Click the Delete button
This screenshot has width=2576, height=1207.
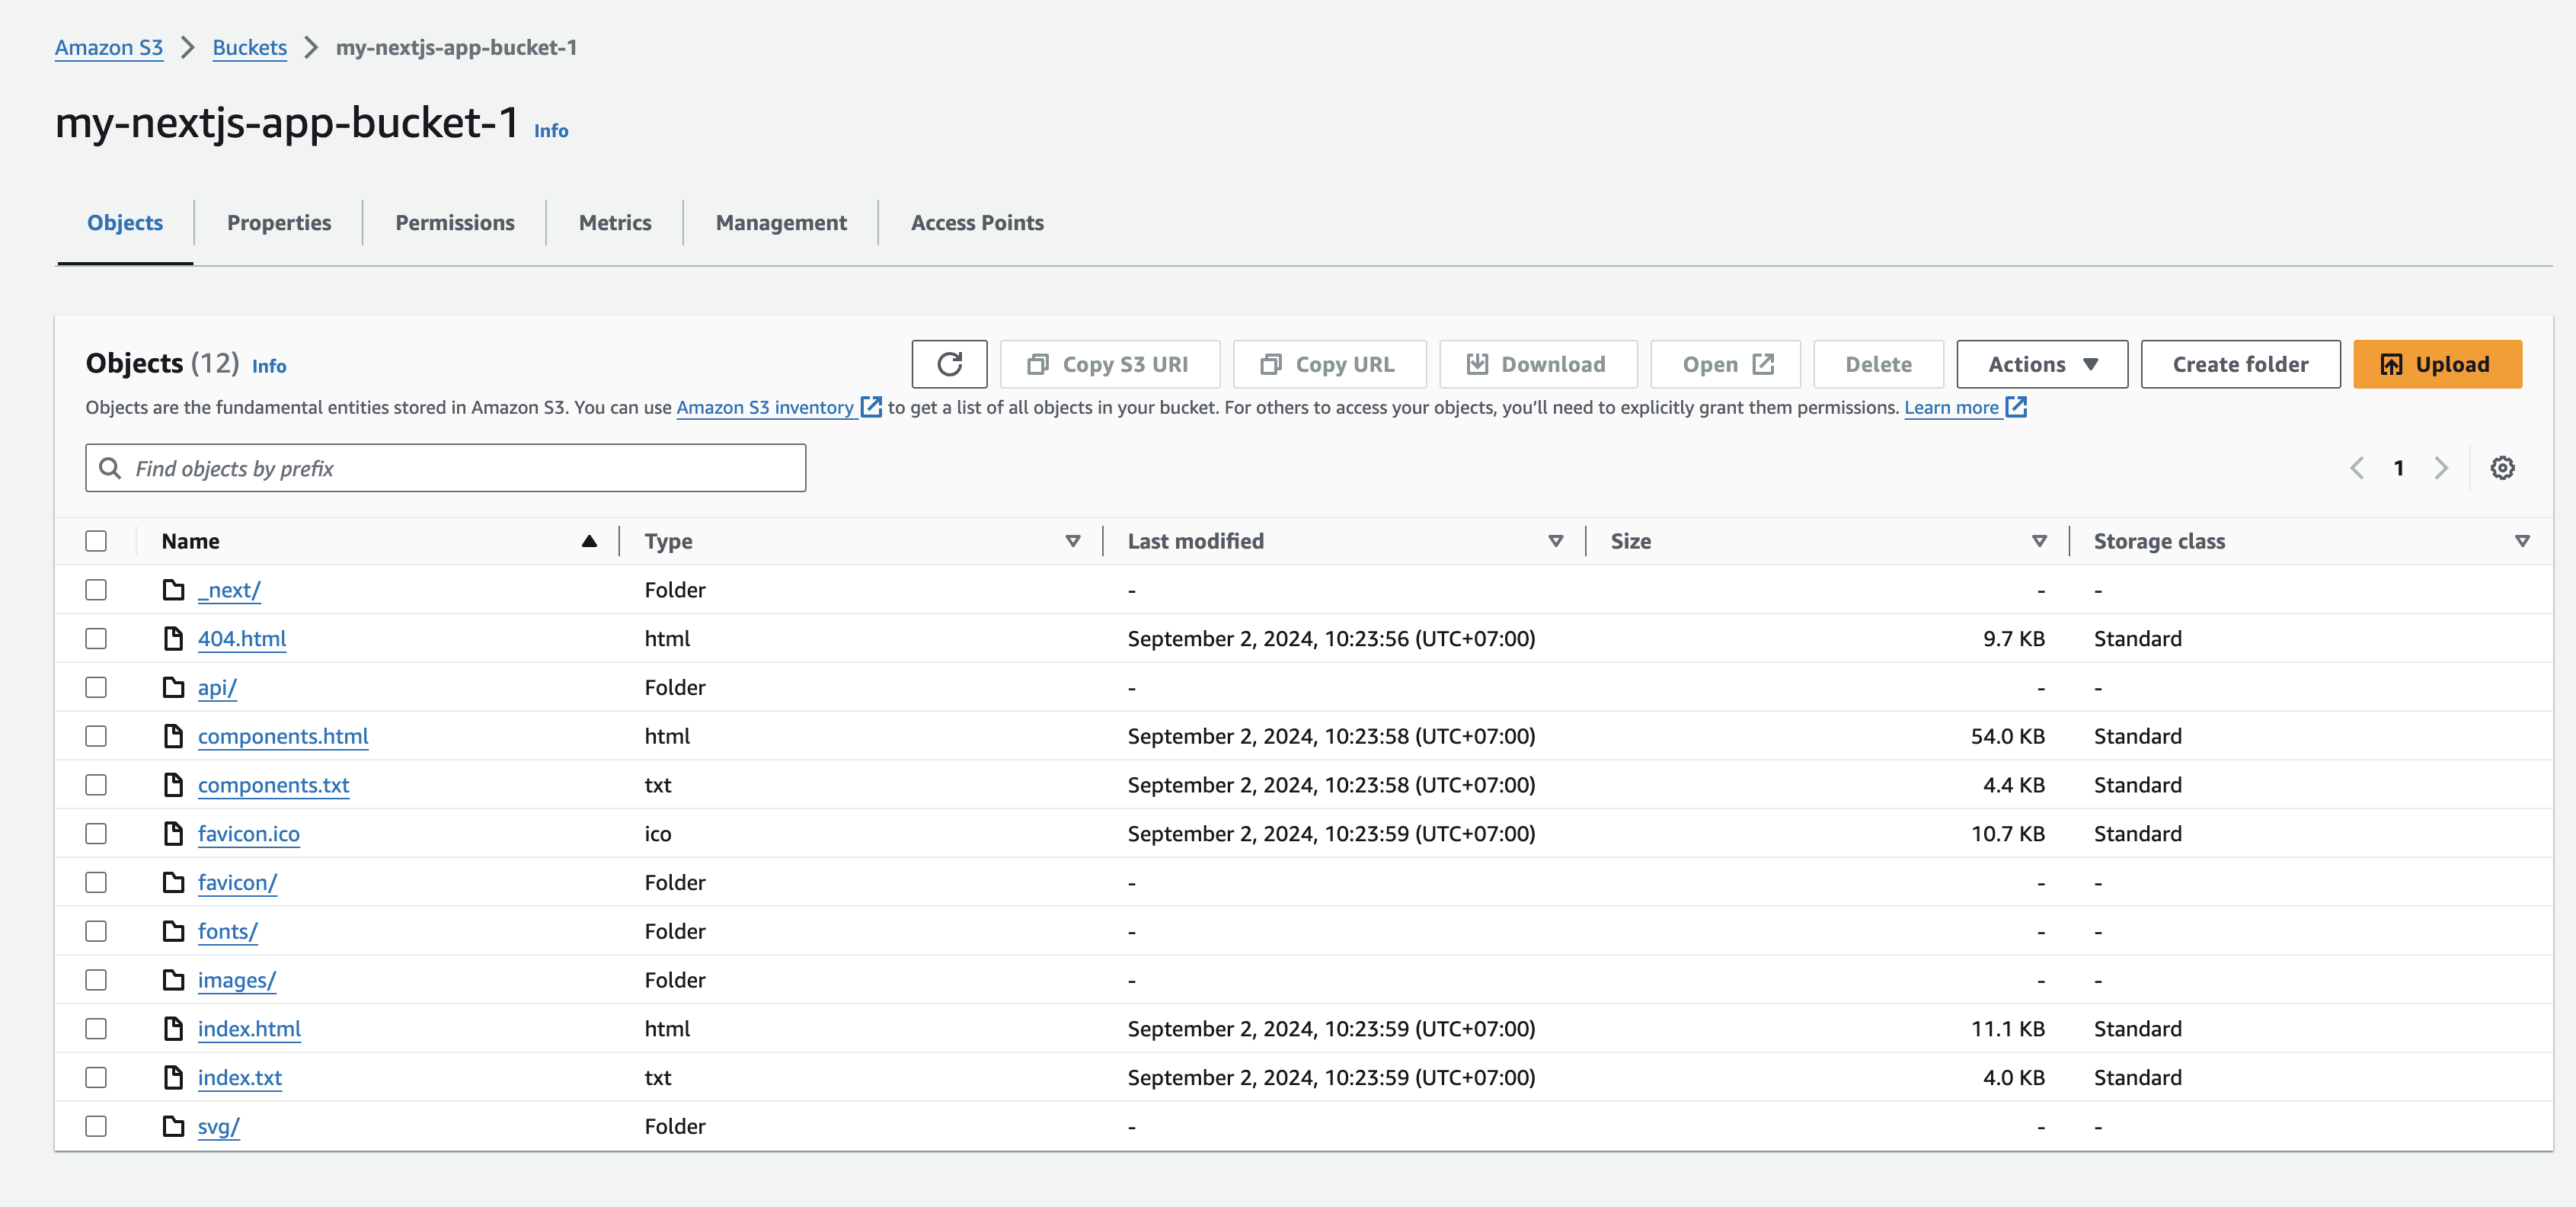coord(1878,364)
